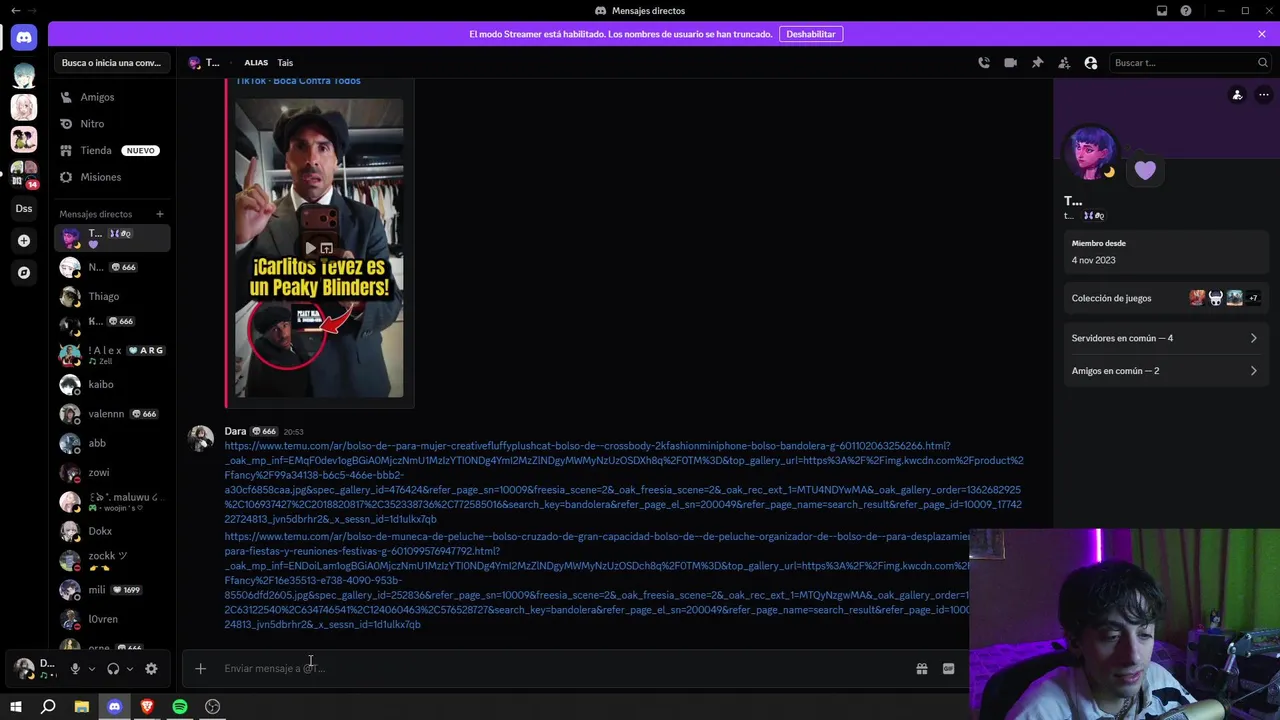Viewport: 1280px width, 720px height.
Task: Open headphone output options arrow
Action: coord(130,669)
